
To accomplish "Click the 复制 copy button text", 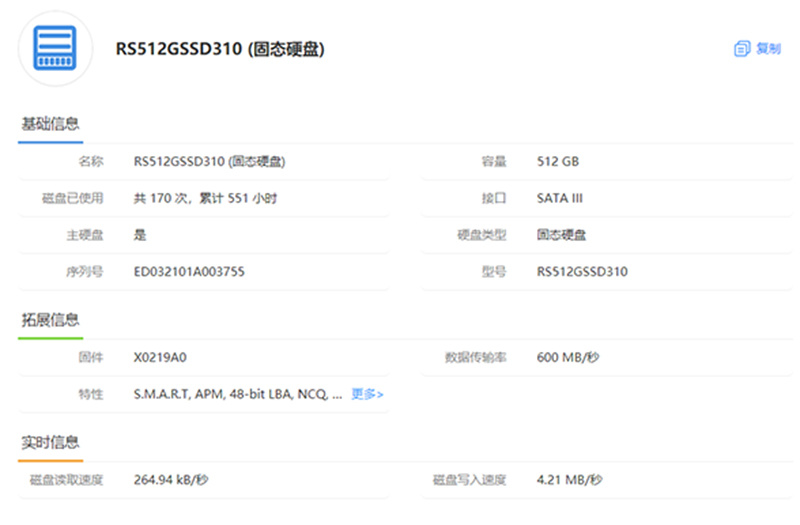I will click(x=768, y=48).
